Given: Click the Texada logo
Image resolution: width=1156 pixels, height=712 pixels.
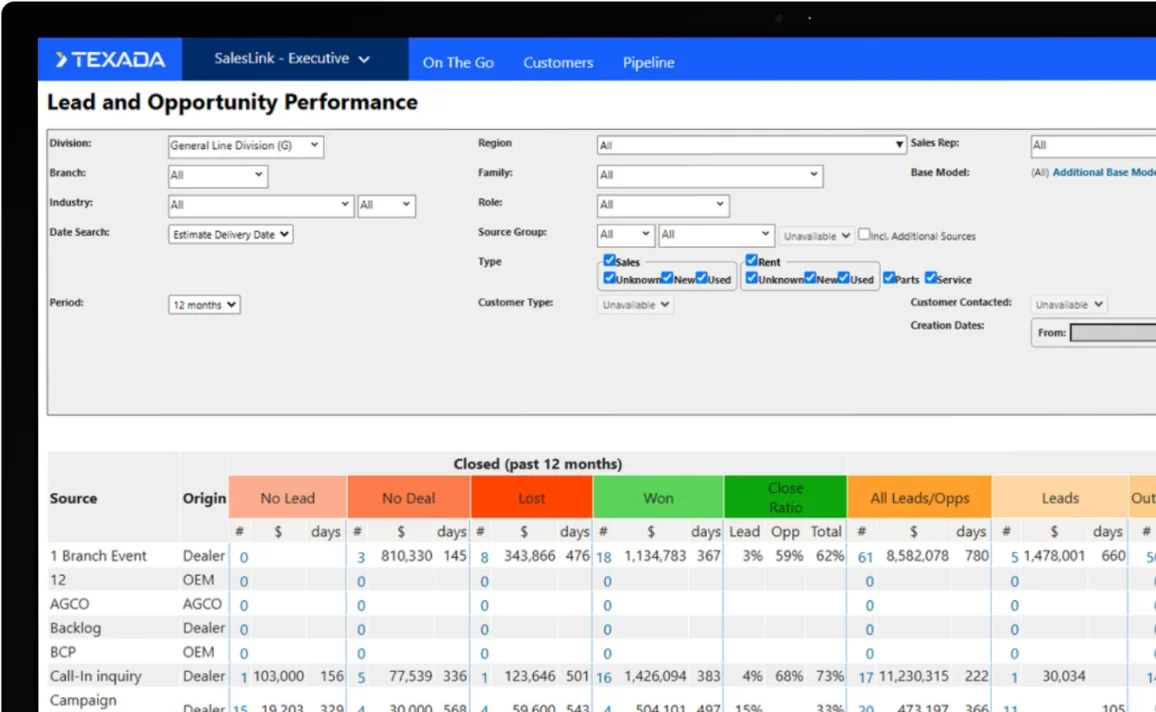Looking at the screenshot, I should click(110, 60).
